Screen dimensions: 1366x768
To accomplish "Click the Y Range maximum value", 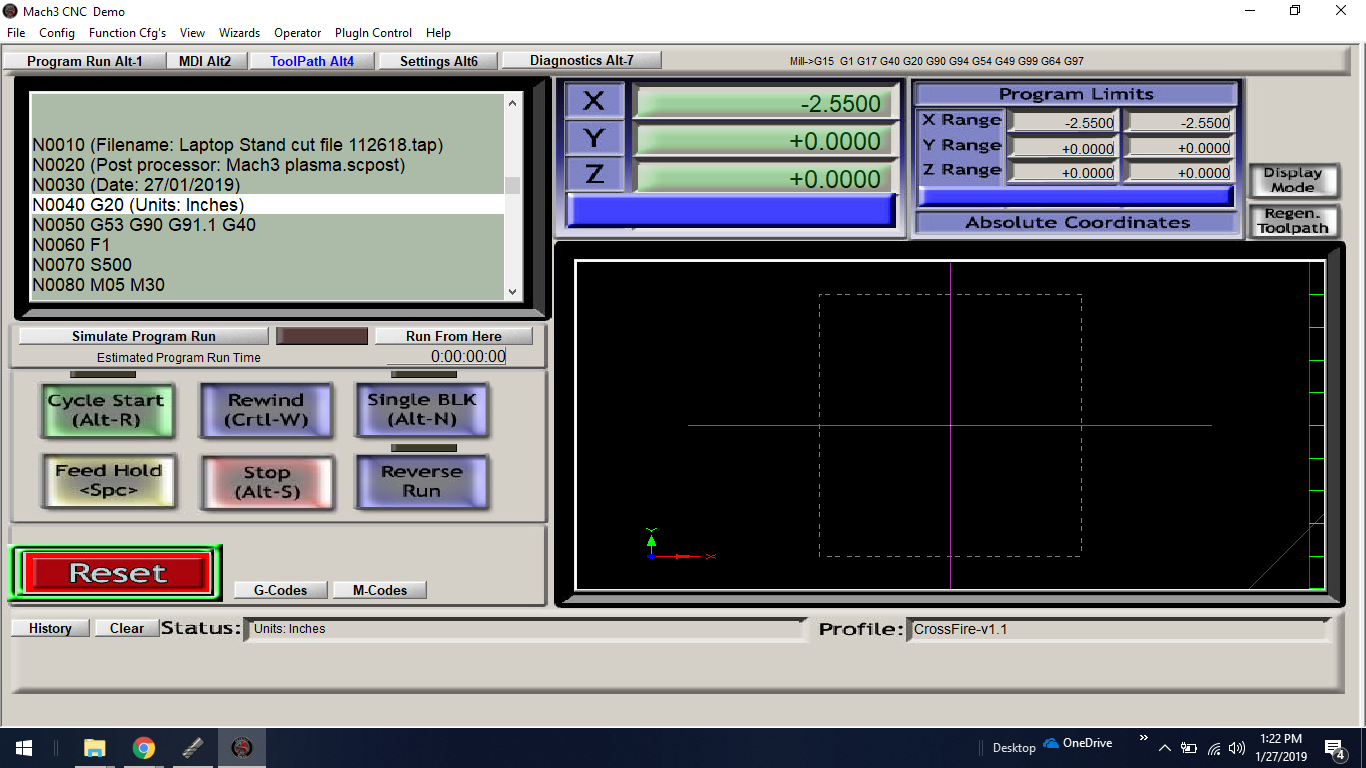I will coord(1179,148).
